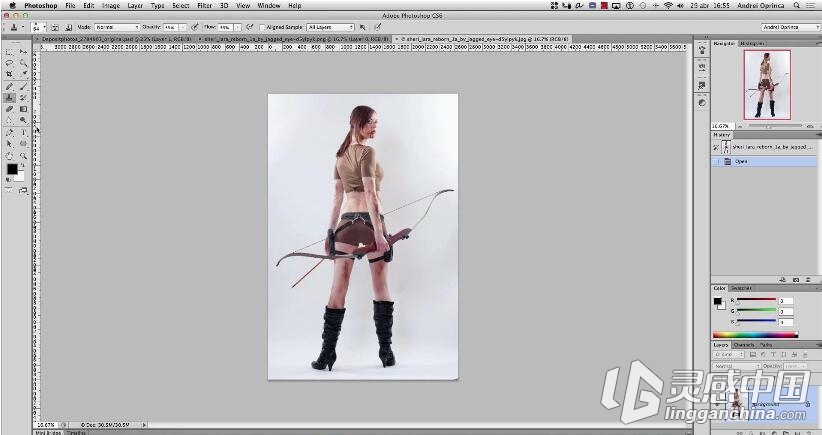Open the Window menu
The height and width of the screenshot is (435, 822).
269,5
